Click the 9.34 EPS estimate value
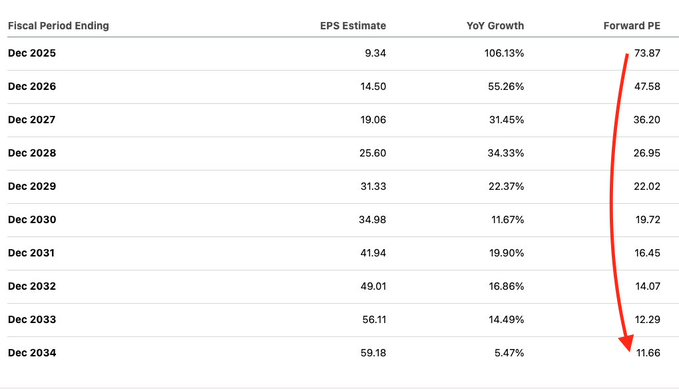The image size is (679, 389). (x=375, y=53)
